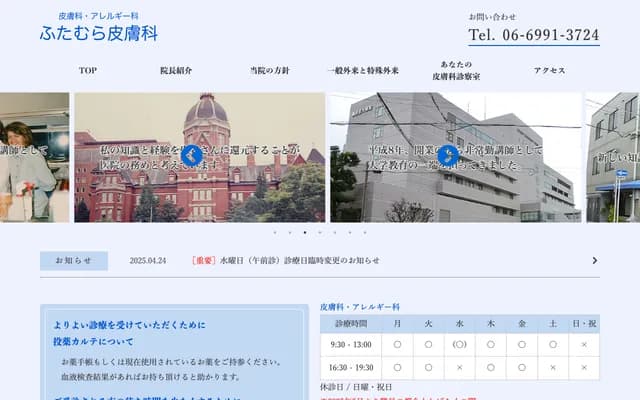640x400 pixels.
Task: Click the previous slide arrow on carousel
Action: coord(191,155)
